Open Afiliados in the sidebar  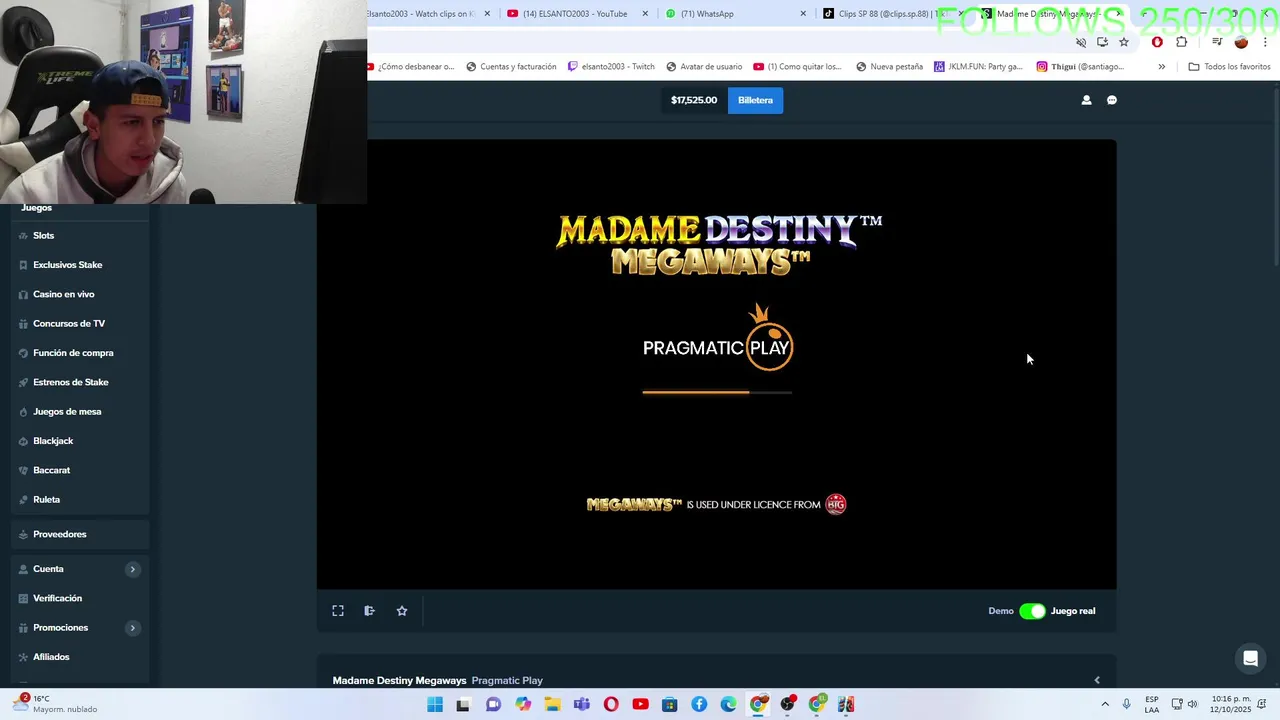click(x=80, y=657)
